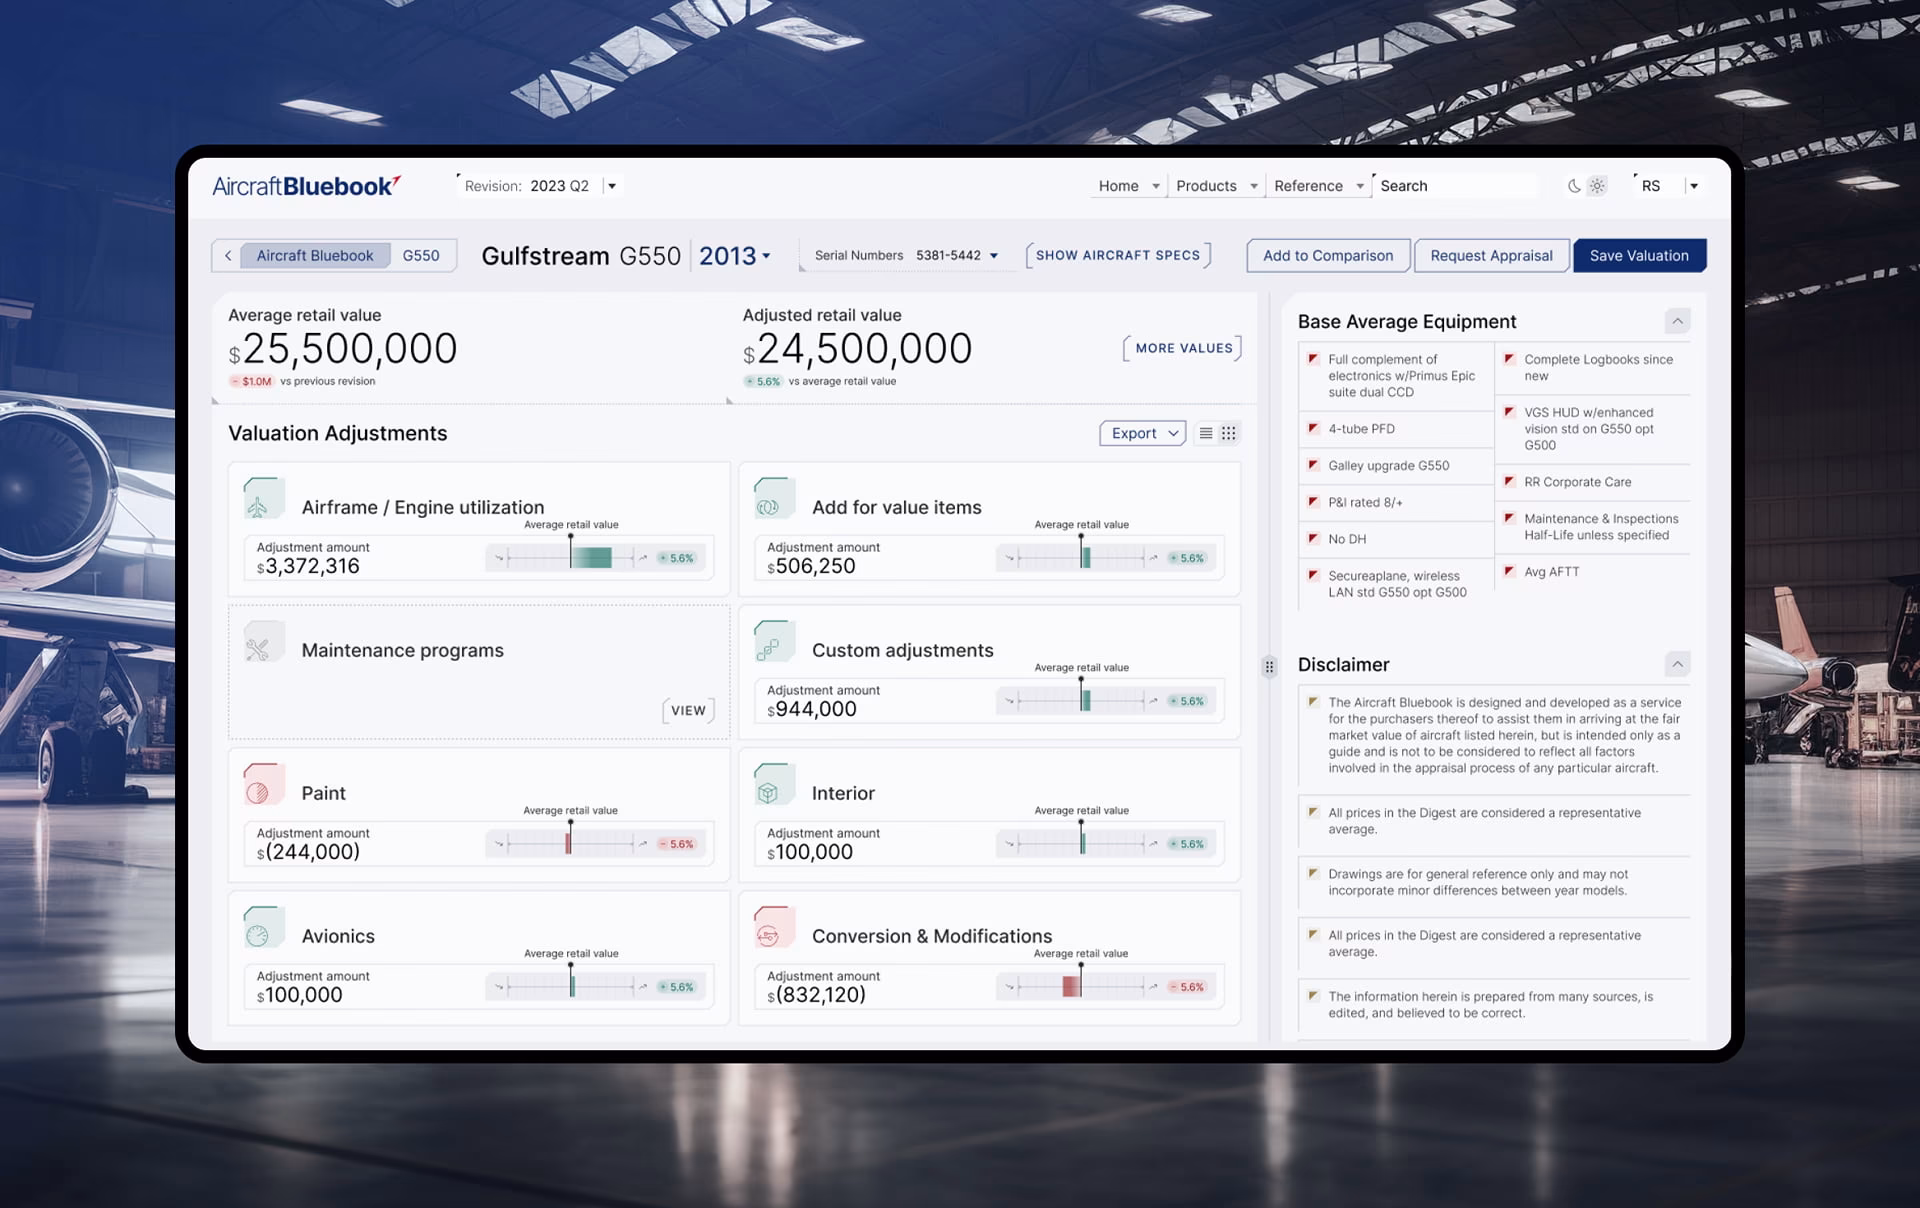Click Custom adjustments amount $944,000
1920x1208 pixels.
tap(812, 709)
